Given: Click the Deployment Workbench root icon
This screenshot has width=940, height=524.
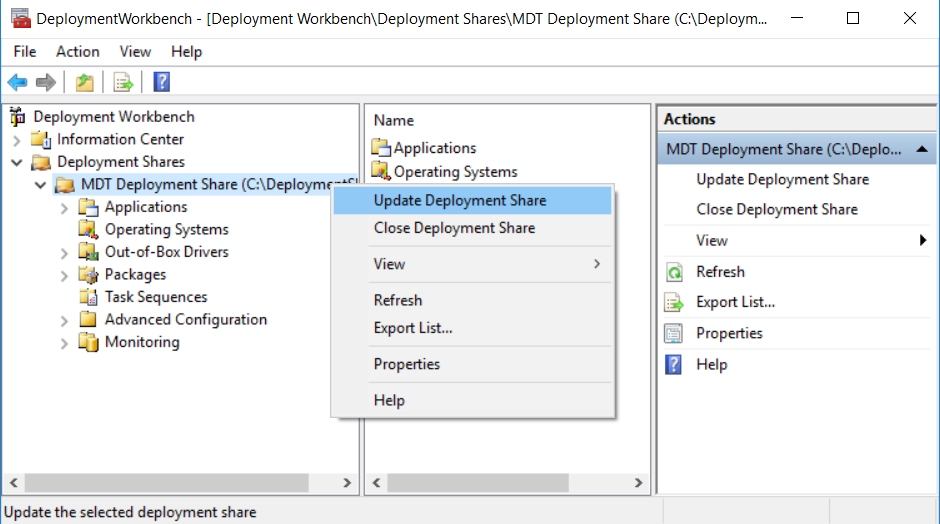Looking at the screenshot, I should tap(17, 117).
